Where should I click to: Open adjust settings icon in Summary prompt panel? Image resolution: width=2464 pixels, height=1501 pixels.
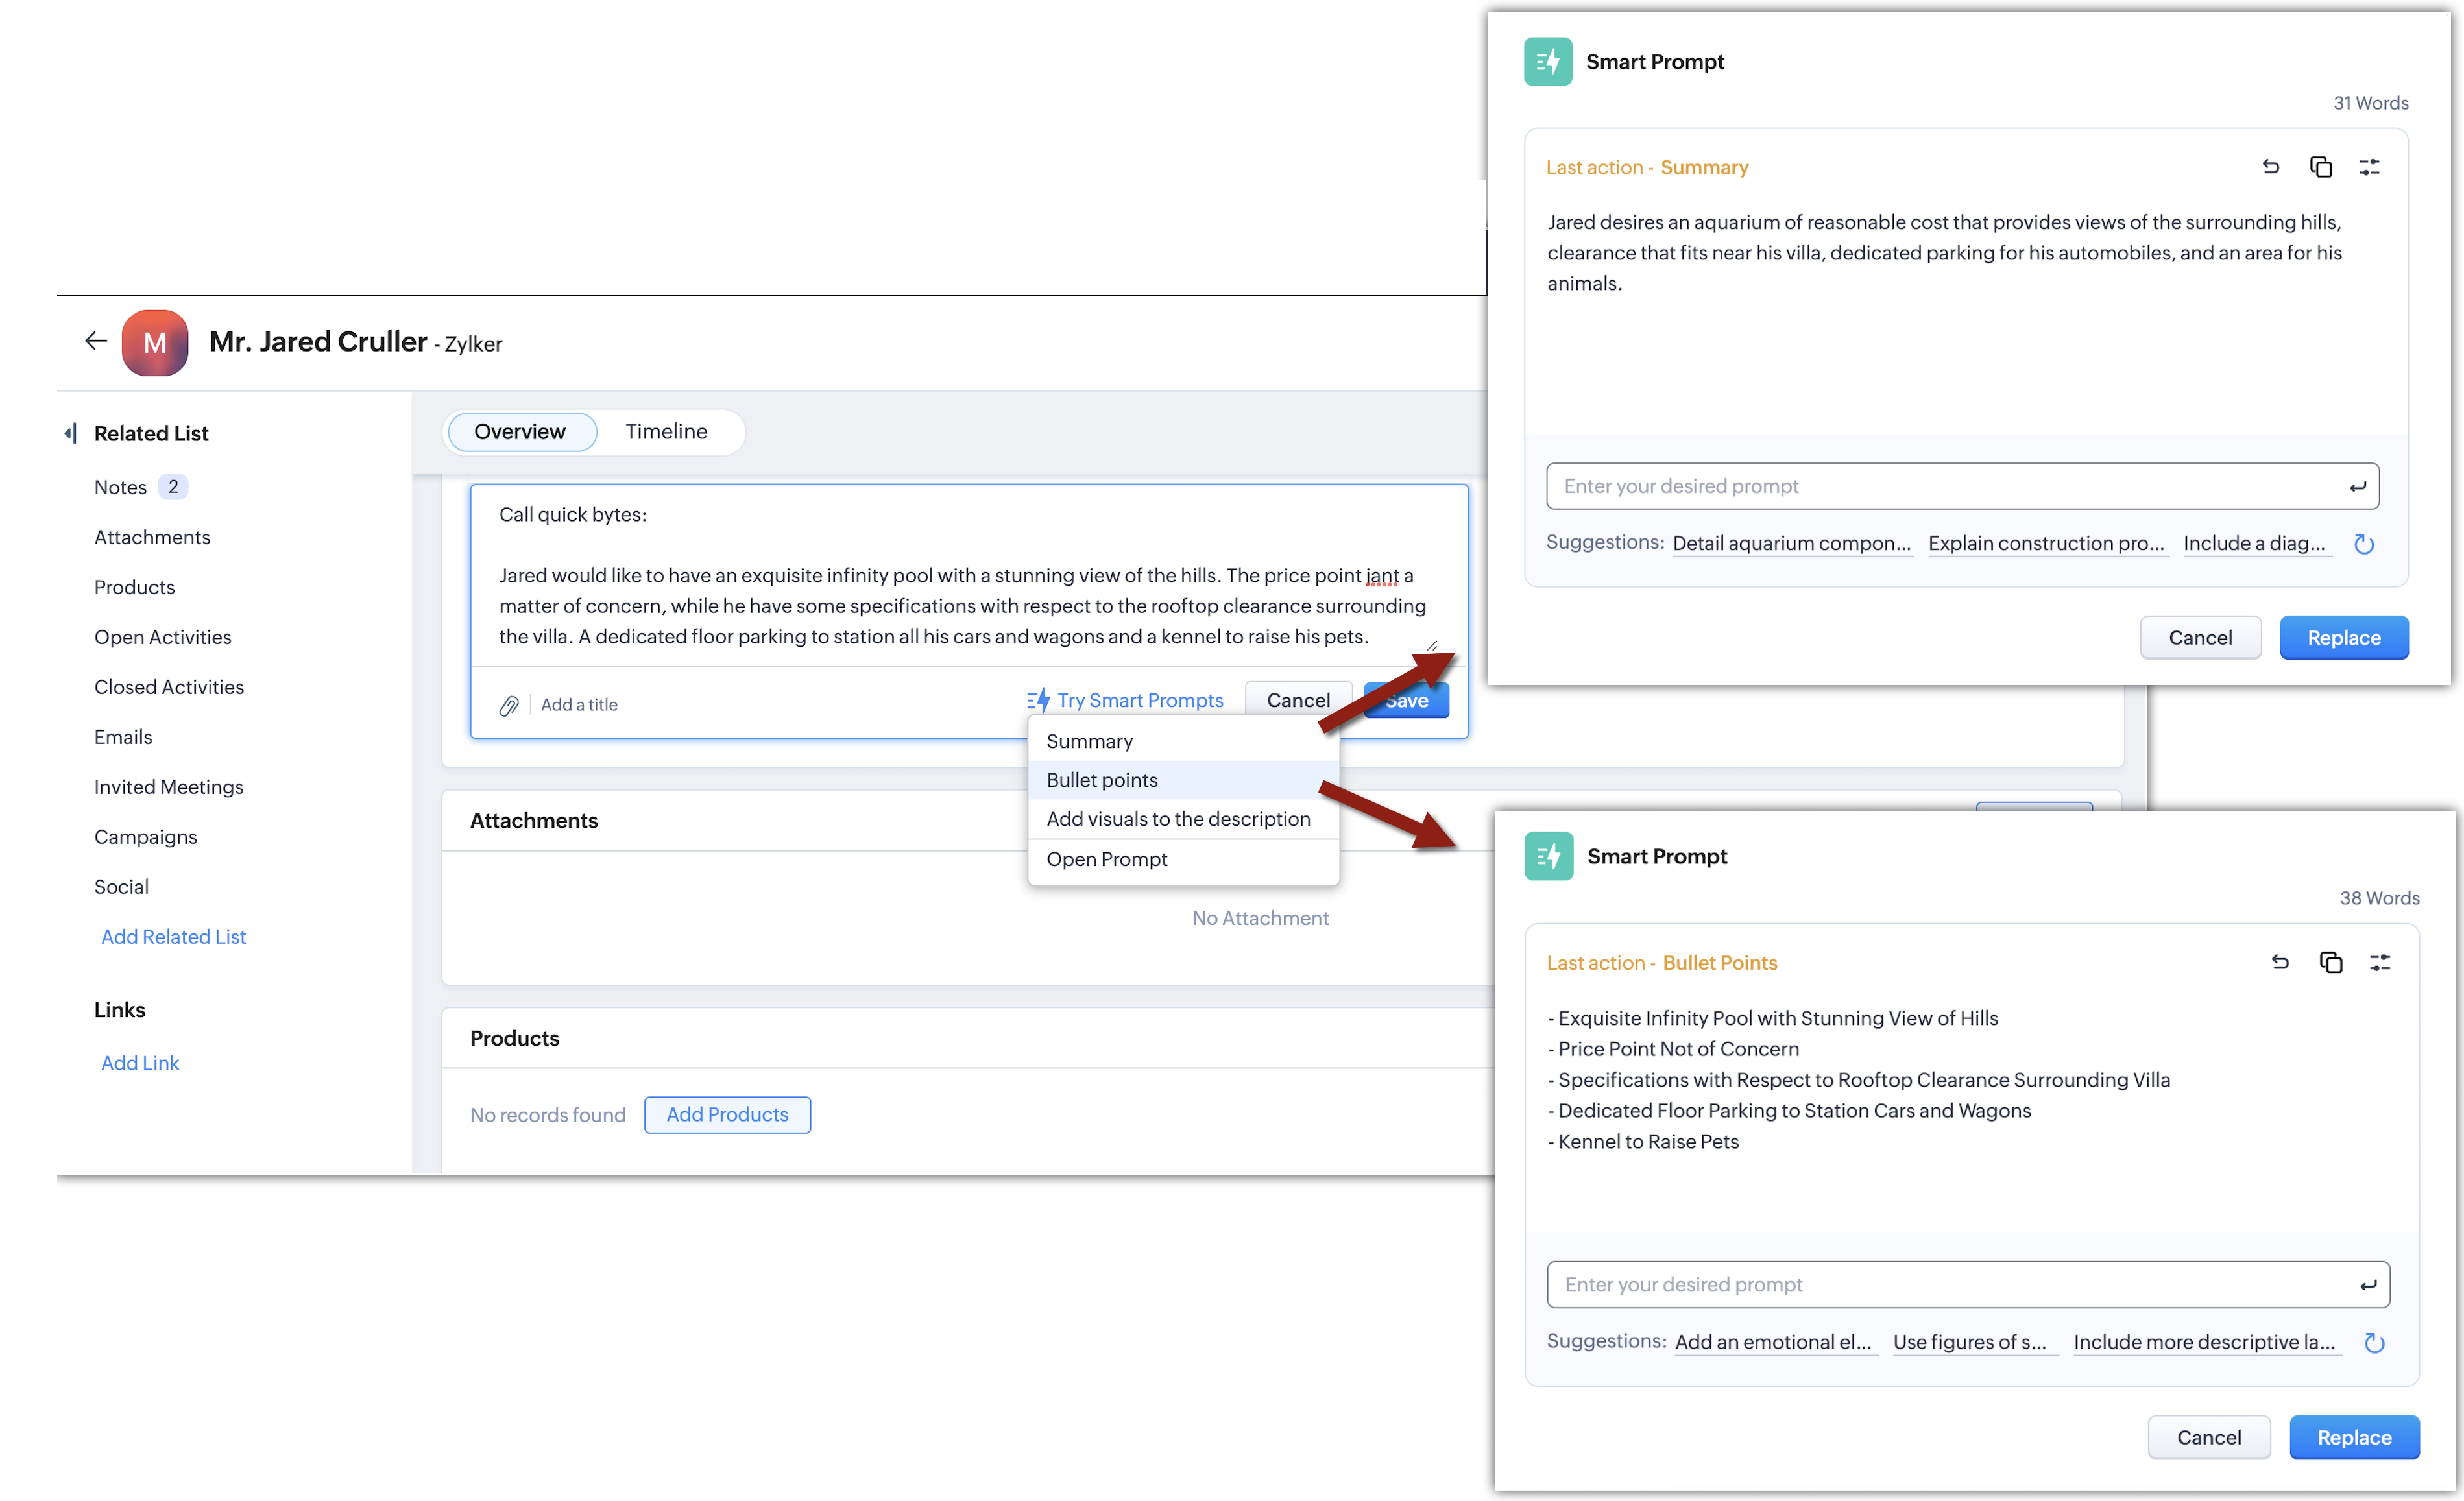(x=2369, y=167)
